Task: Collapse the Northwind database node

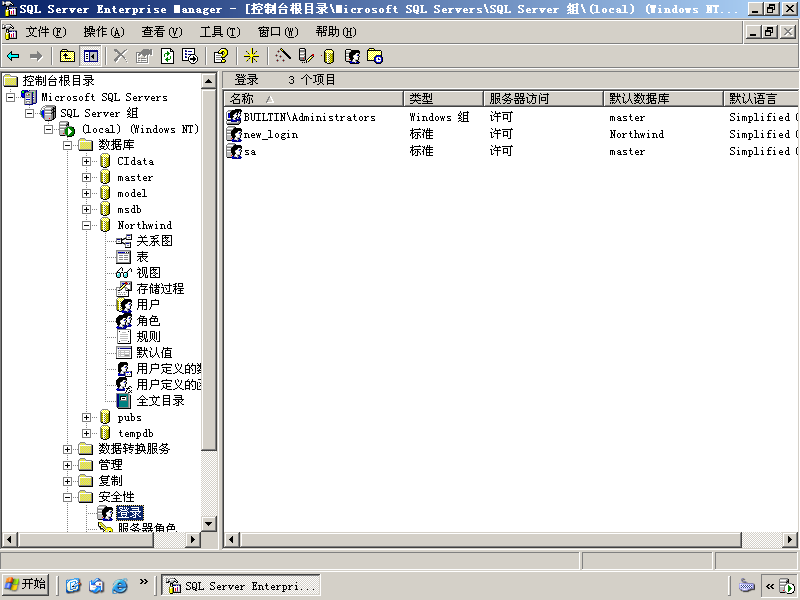Action: point(87,225)
